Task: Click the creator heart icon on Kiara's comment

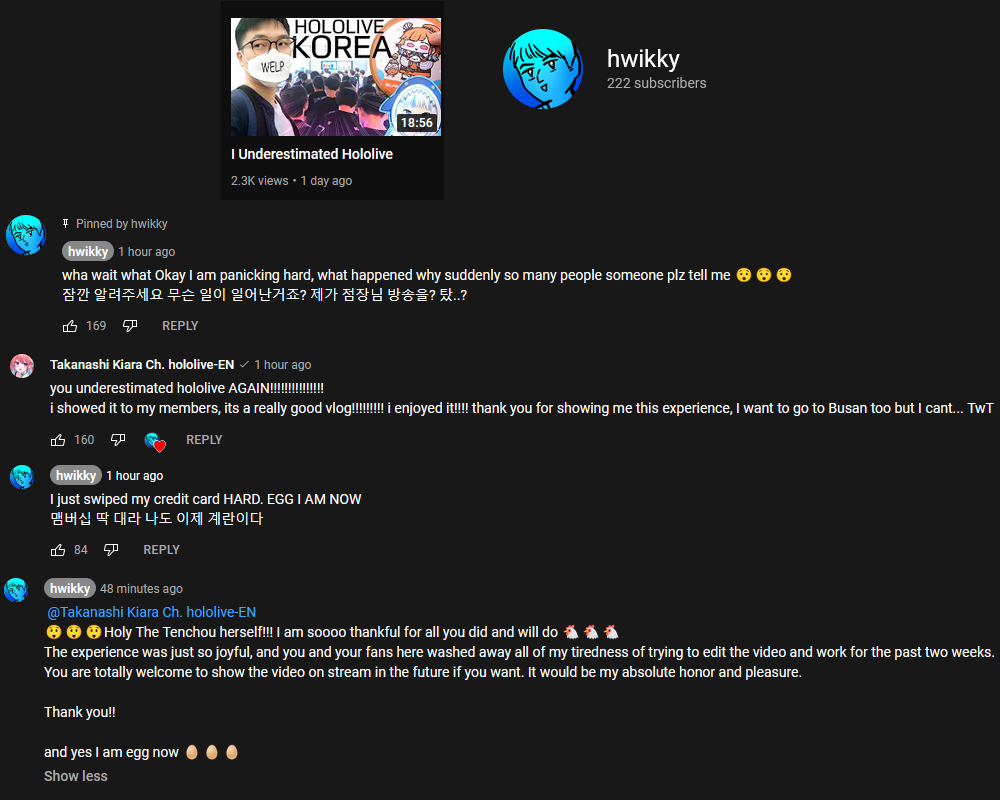Action: (155, 441)
